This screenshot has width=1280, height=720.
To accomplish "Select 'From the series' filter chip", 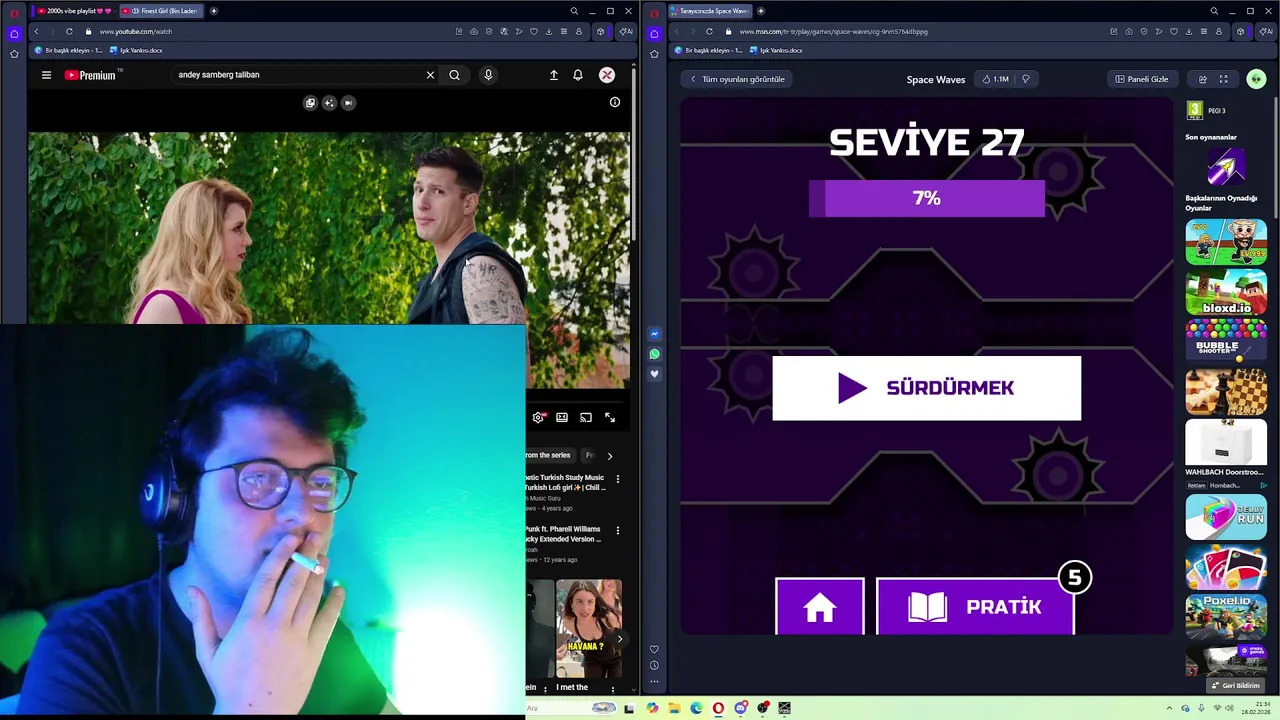I will pyautogui.click(x=548, y=455).
